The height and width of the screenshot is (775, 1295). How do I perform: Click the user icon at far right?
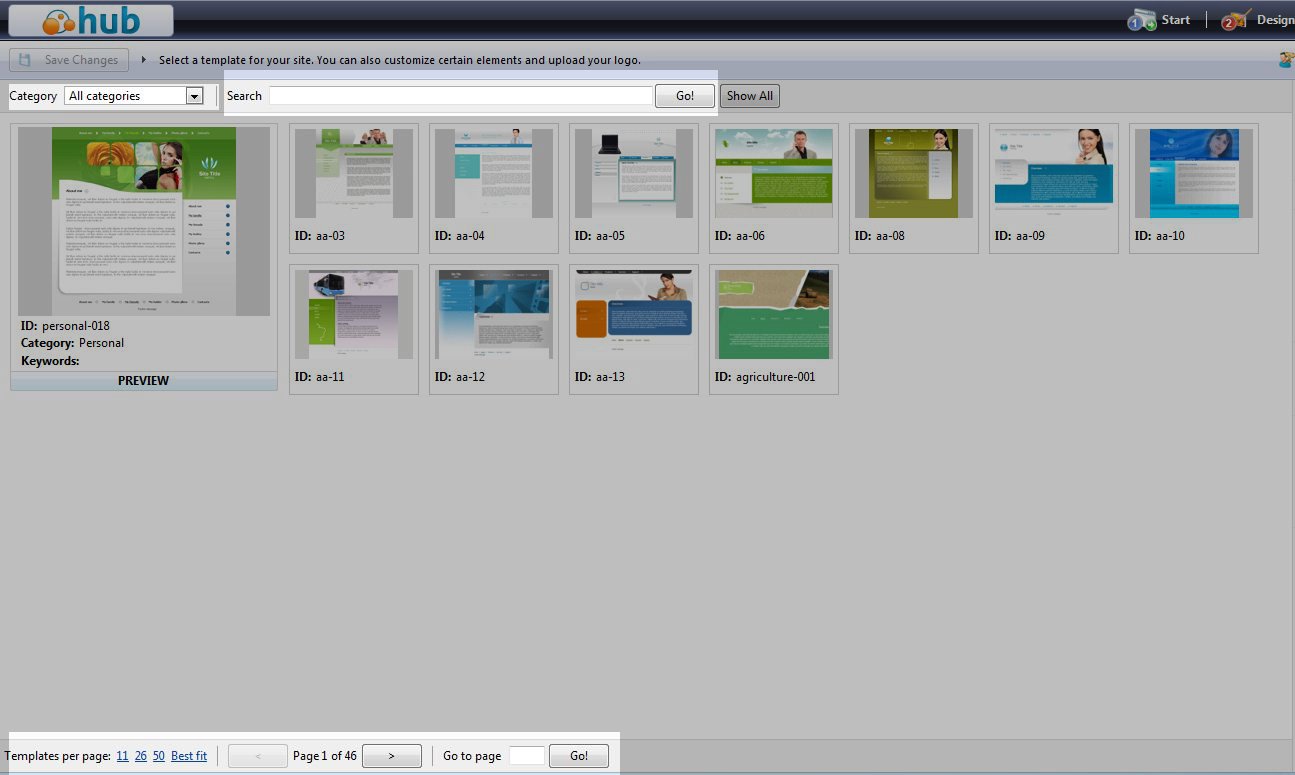pos(1286,60)
